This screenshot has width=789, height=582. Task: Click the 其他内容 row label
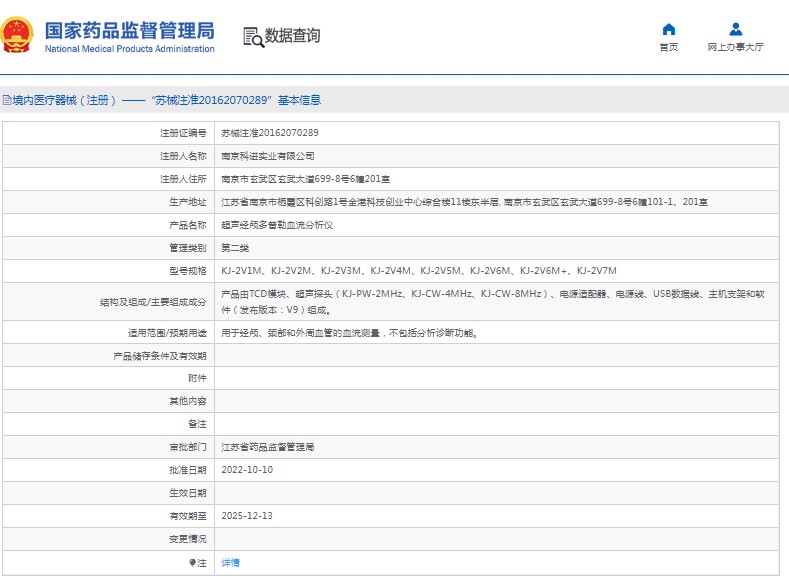point(188,401)
